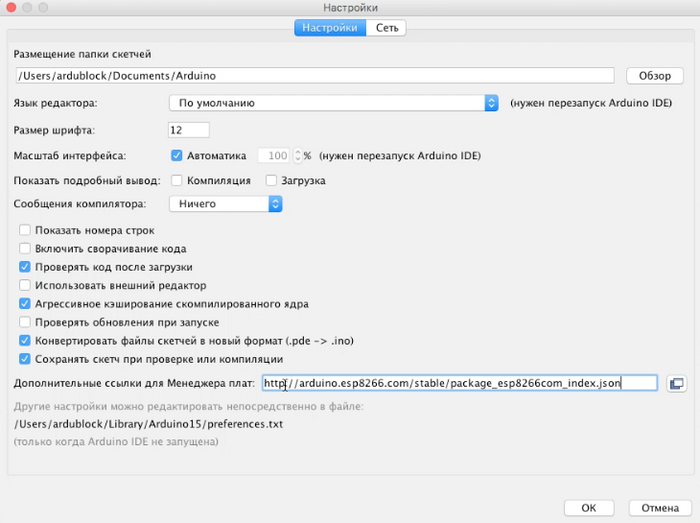Check Использовать внешний редактор option
700x523 pixels.
click(25, 286)
